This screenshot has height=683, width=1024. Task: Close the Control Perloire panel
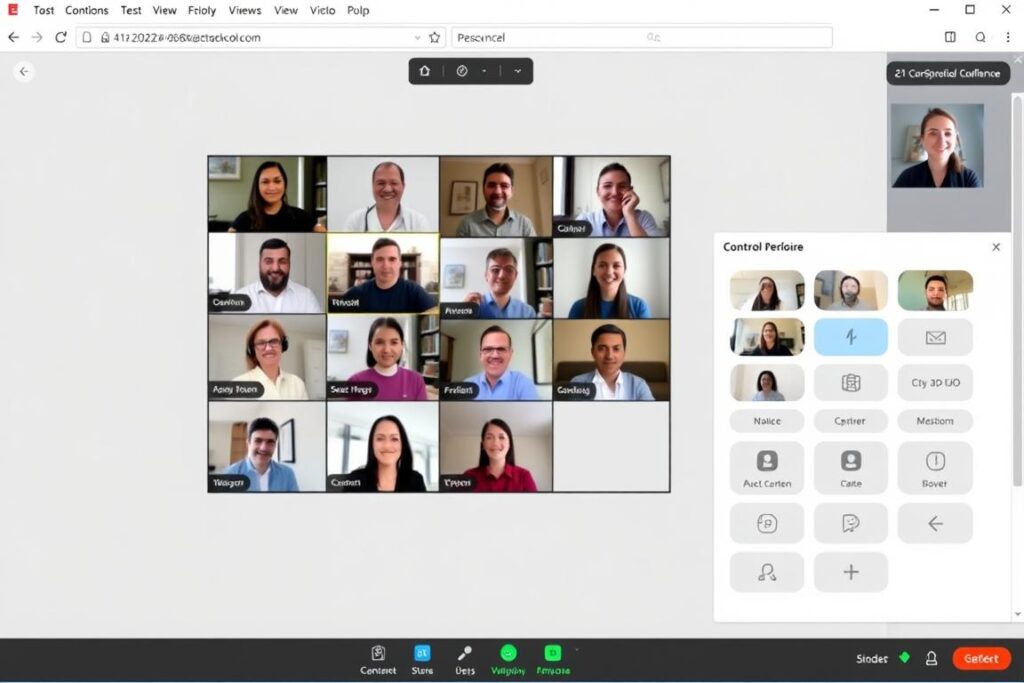(996, 247)
